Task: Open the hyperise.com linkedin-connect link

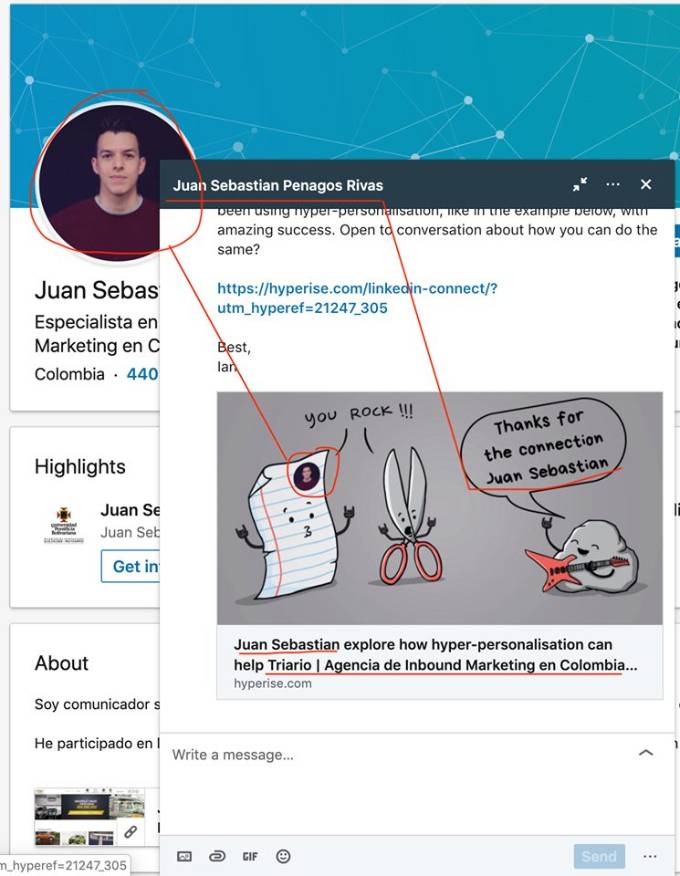Action: pyautogui.click(x=357, y=298)
